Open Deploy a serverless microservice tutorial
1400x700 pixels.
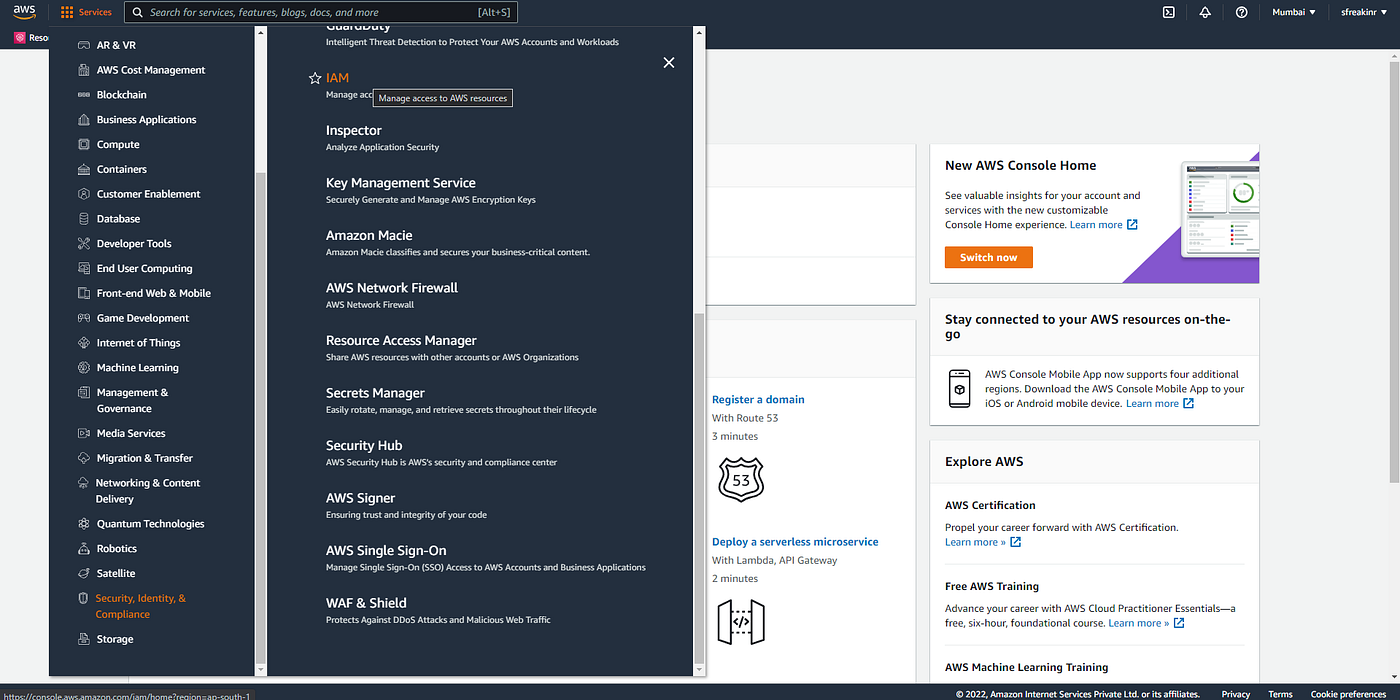(795, 541)
